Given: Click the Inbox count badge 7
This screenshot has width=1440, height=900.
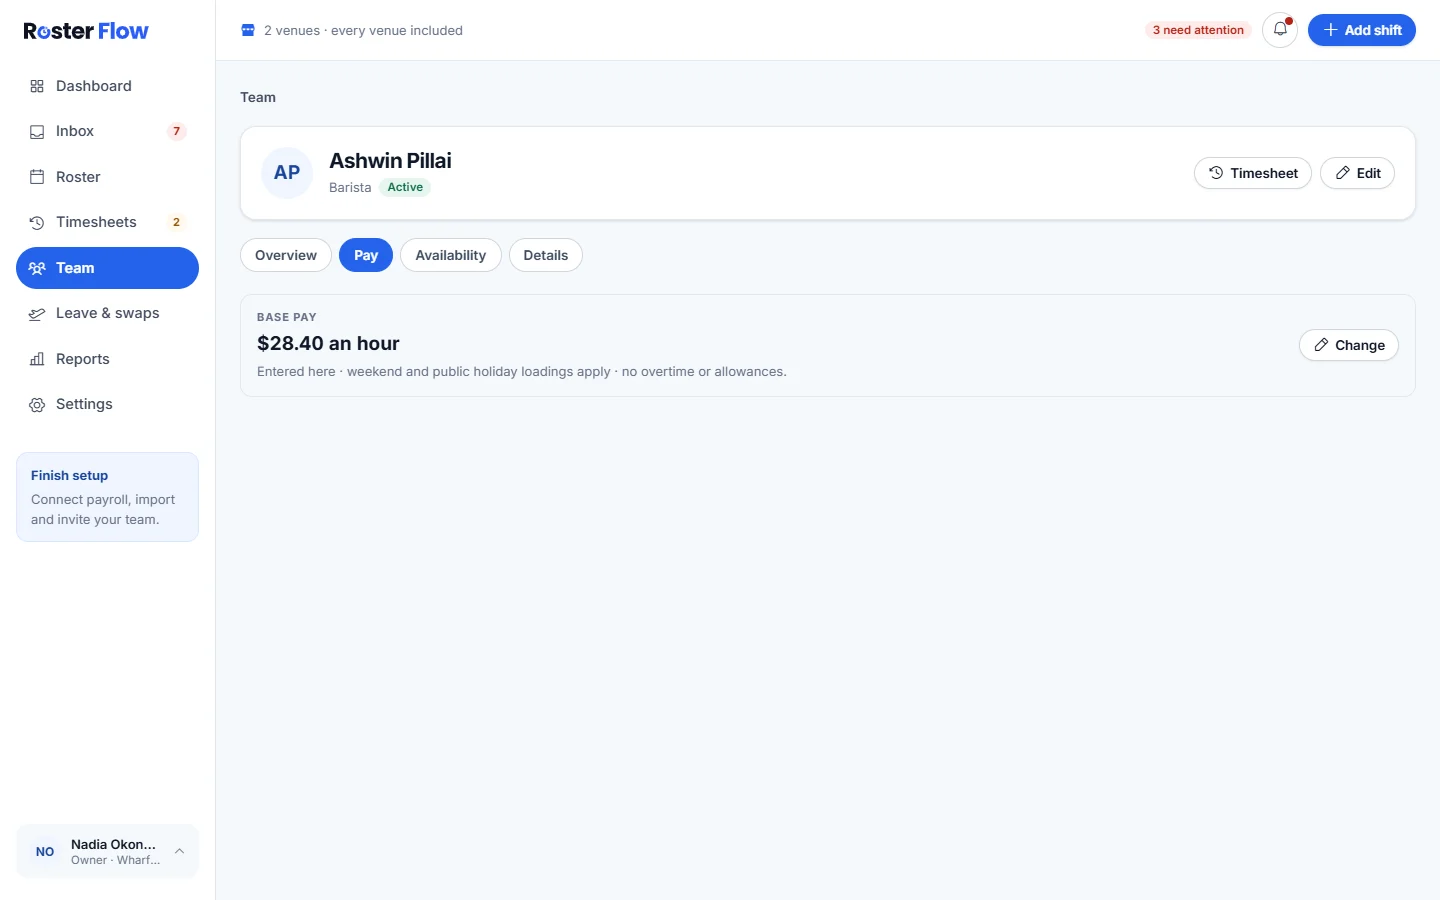Looking at the screenshot, I should [x=177, y=131].
